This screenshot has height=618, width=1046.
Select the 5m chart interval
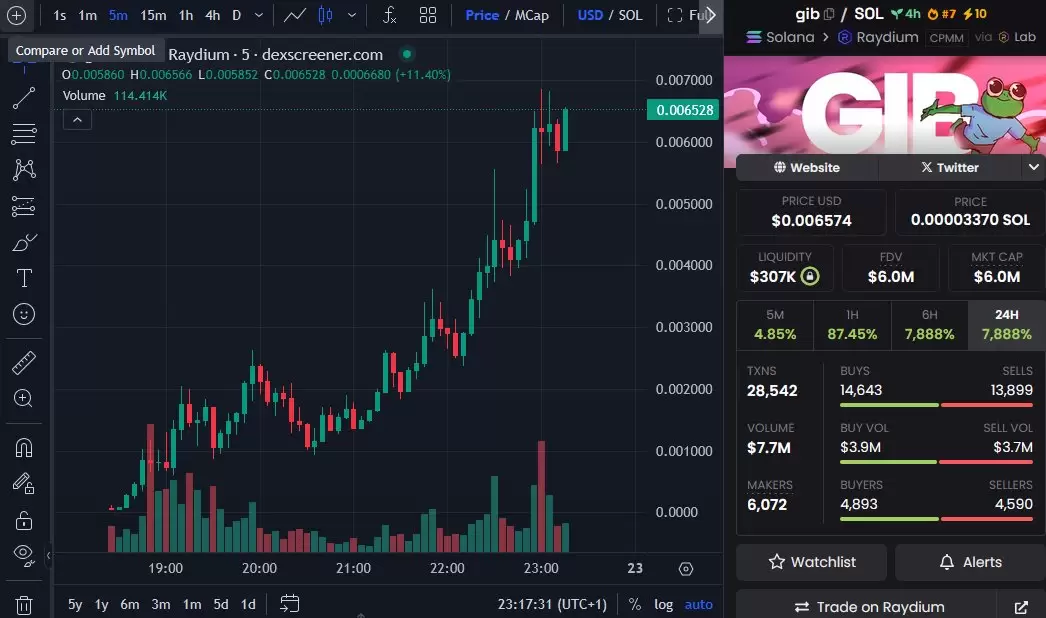(x=118, y=15)
